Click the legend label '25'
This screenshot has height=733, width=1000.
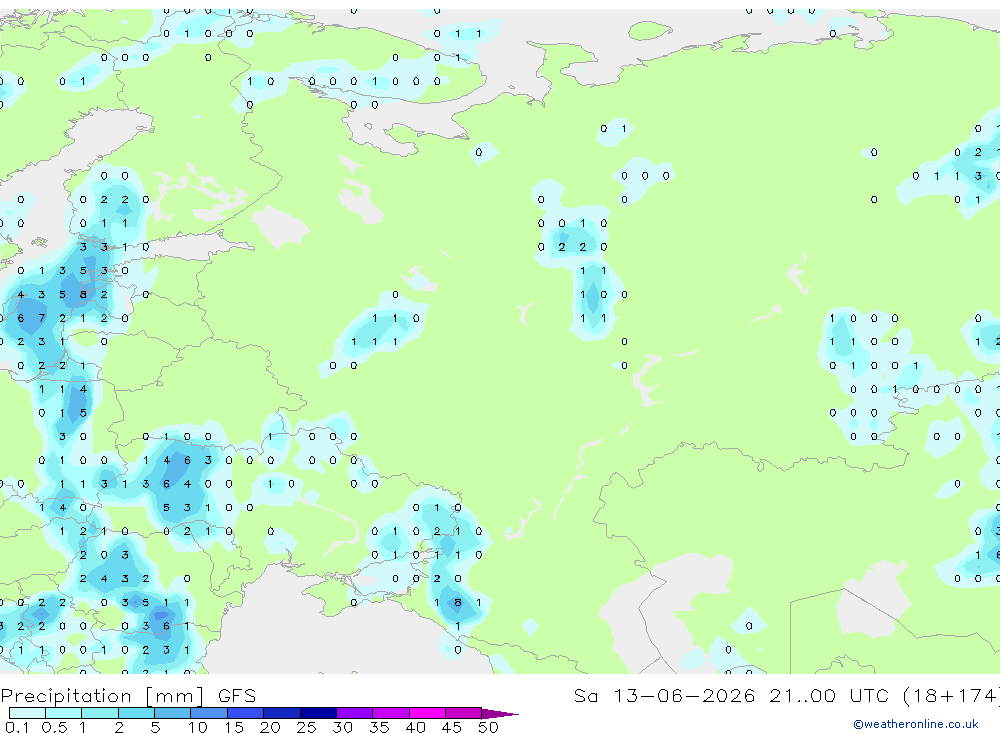(x=306, y=727)
